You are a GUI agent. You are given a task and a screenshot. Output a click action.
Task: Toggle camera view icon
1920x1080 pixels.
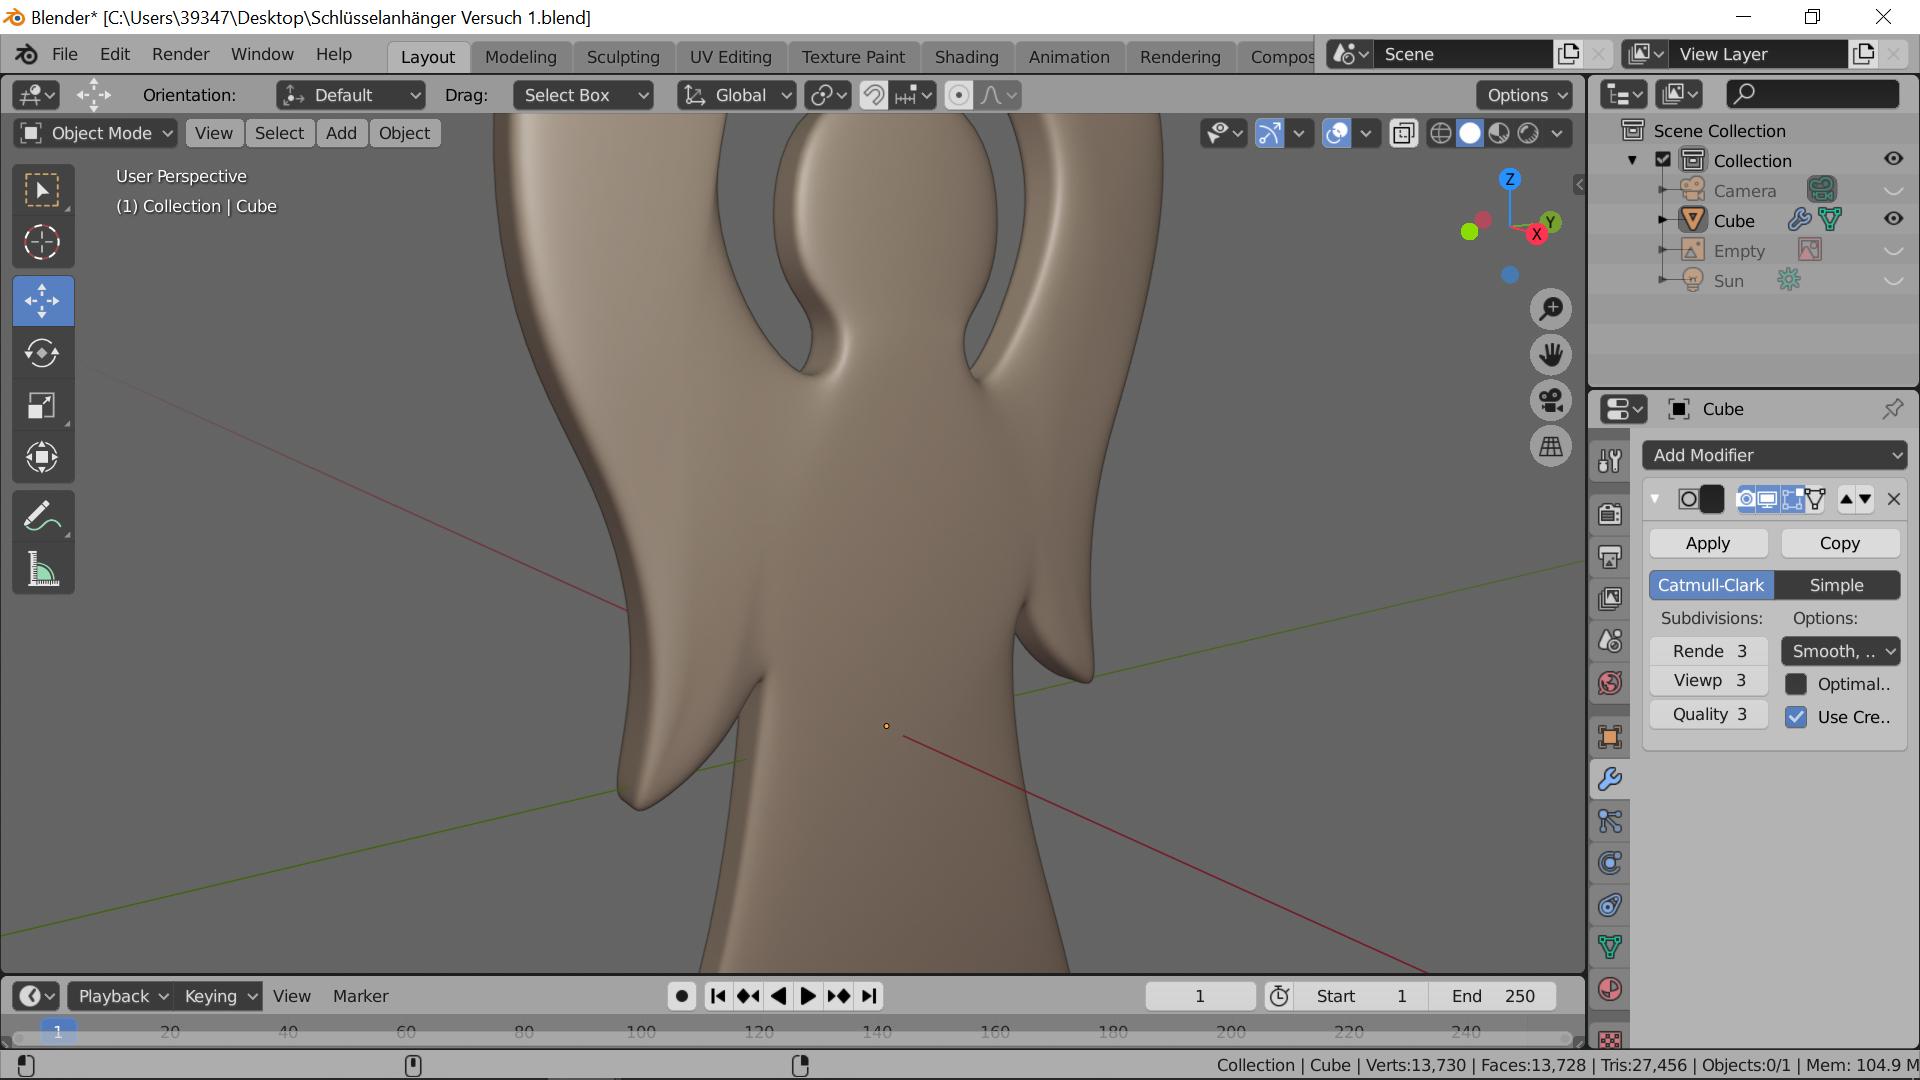click(1550, 401)
